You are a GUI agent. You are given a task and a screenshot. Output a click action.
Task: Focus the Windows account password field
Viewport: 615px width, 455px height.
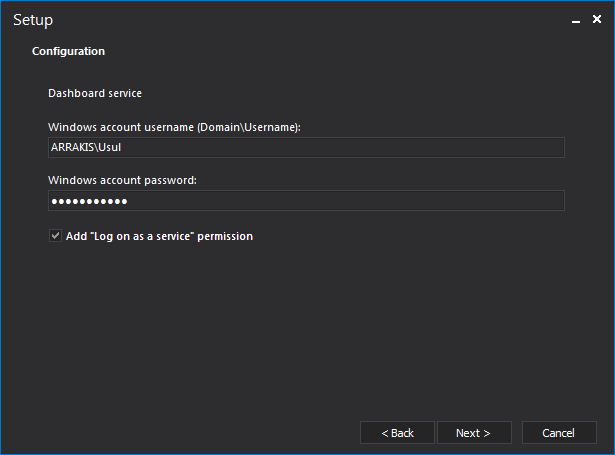pyautogui.click(x=306, y=201)
